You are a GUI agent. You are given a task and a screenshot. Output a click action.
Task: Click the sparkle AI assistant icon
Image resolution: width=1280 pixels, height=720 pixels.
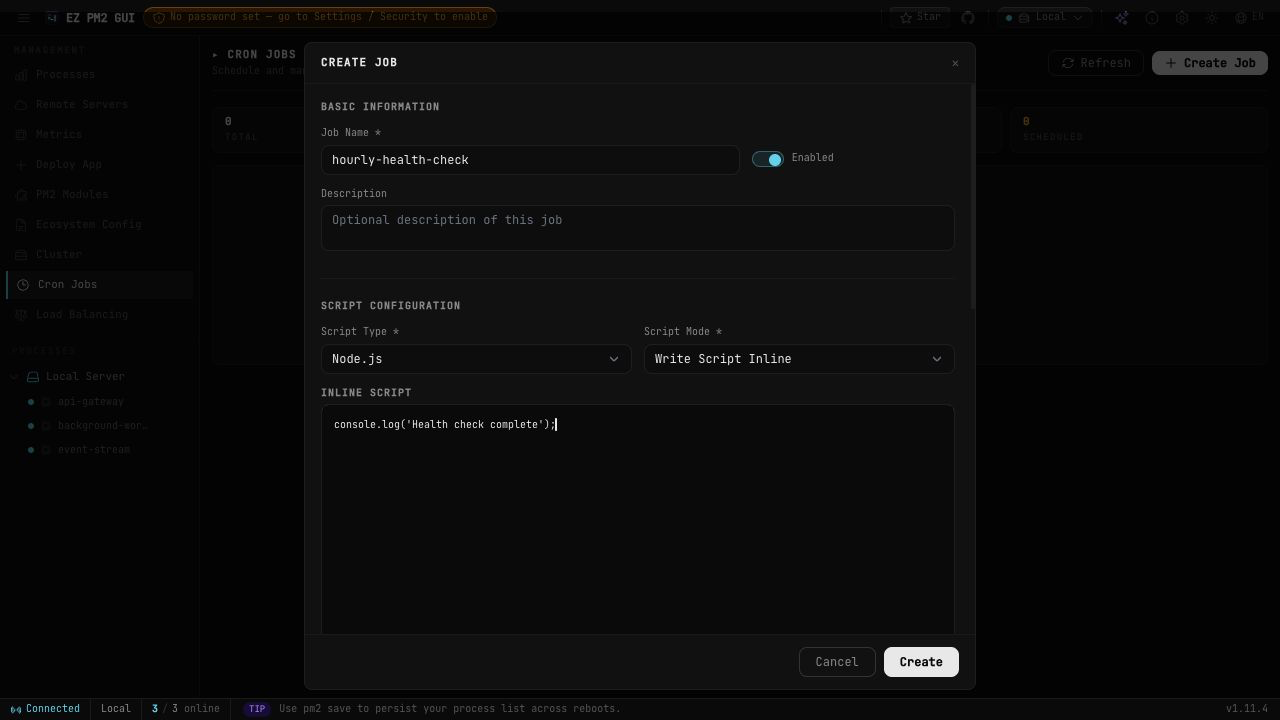[x=1122, y=17]
